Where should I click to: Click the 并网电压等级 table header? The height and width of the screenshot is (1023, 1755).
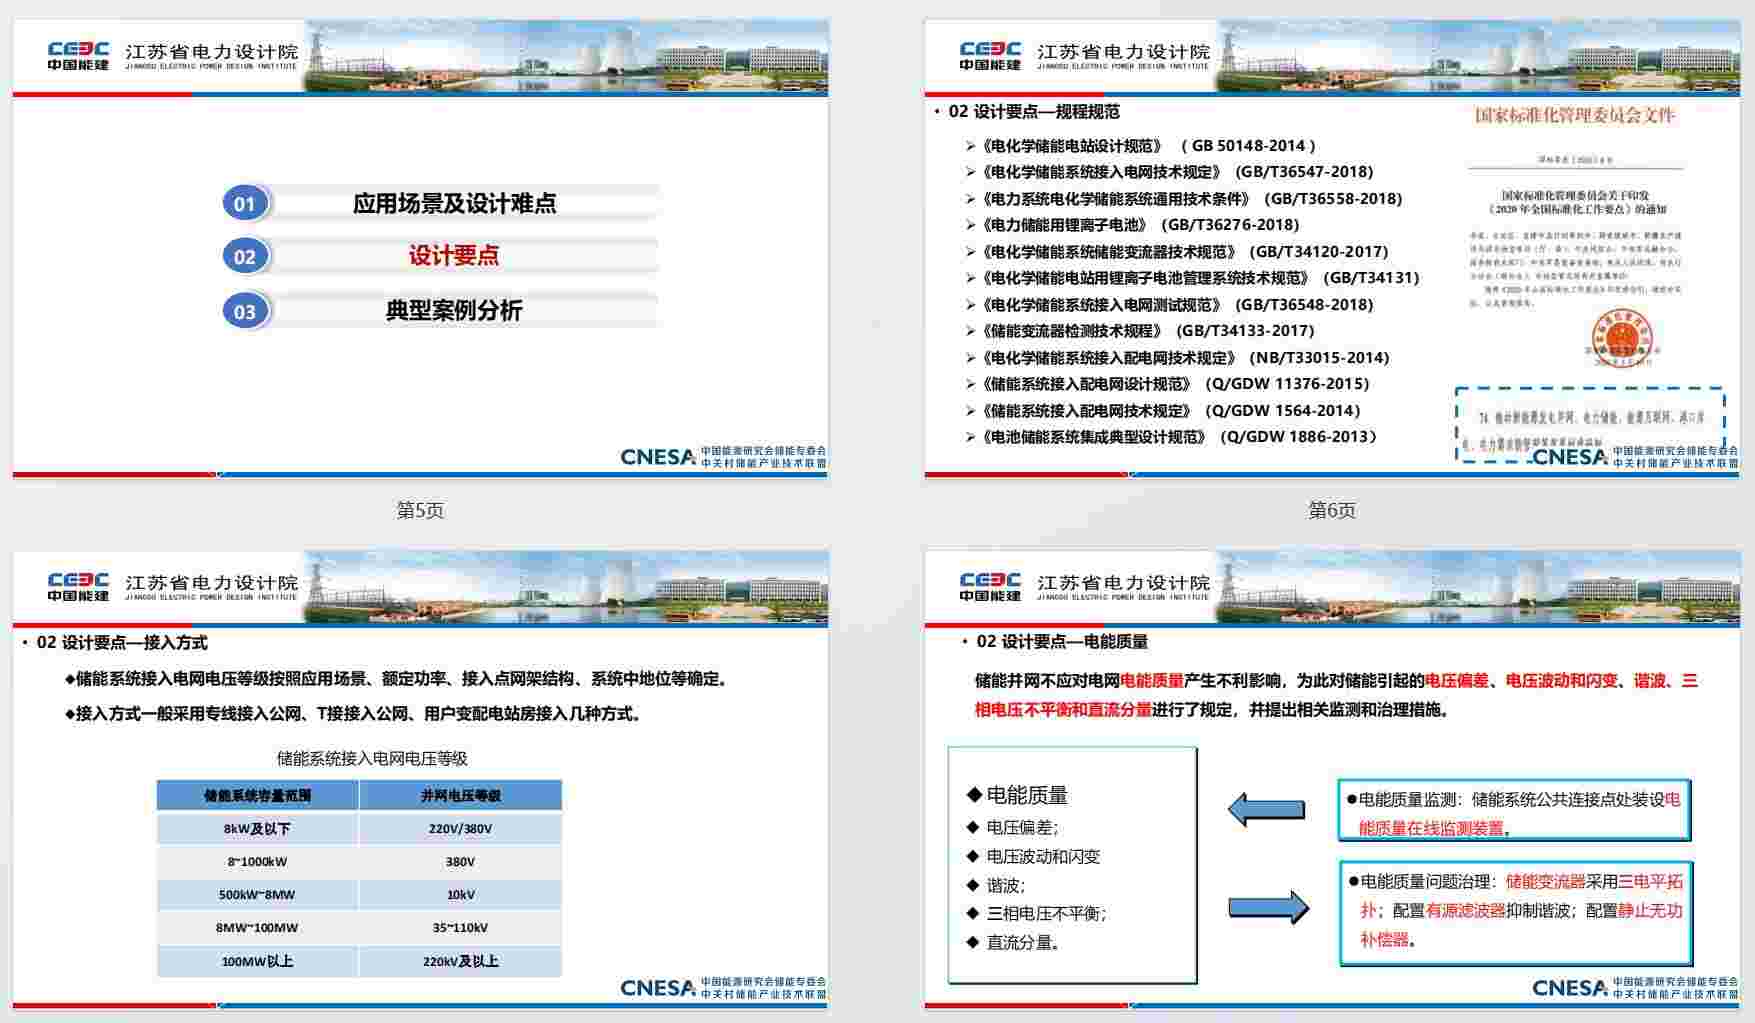(x=460, y=796)
